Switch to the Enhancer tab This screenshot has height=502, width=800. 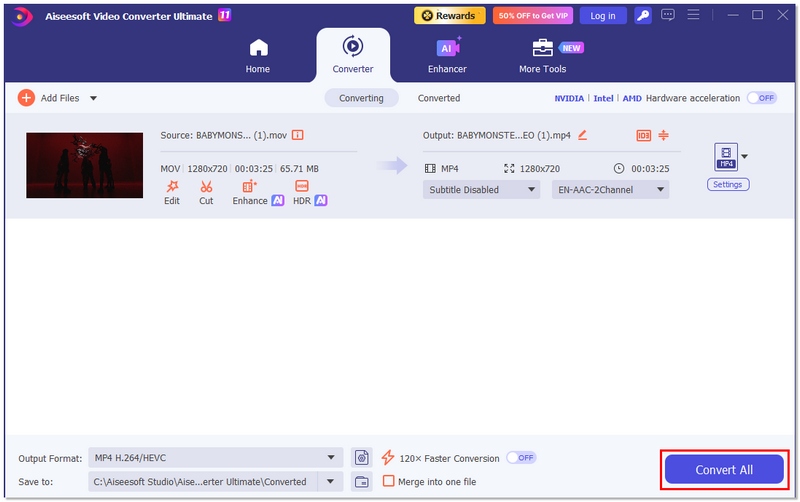(x=445, y=56)
